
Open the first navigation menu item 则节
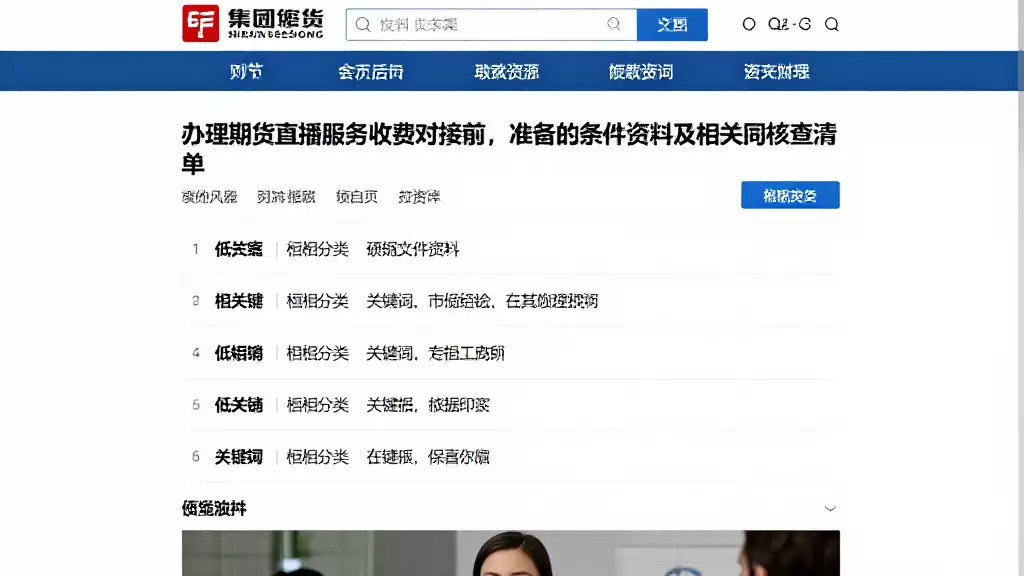pos(246,71)
